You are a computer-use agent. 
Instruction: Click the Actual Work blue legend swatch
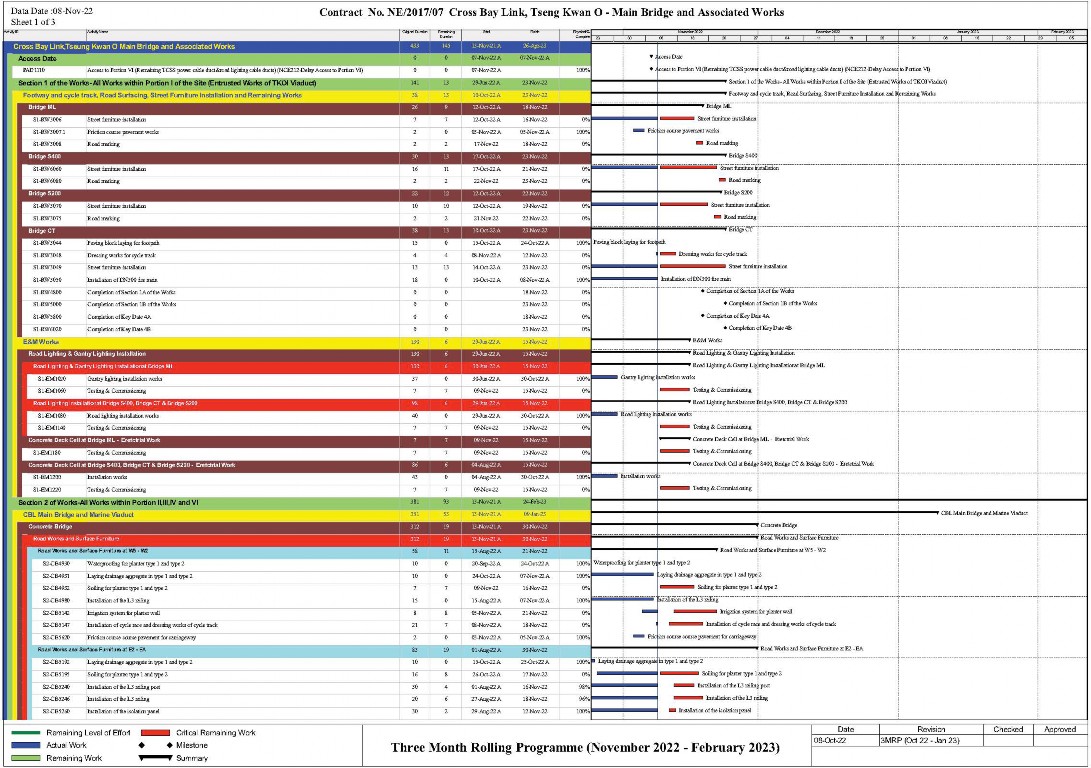26,745
